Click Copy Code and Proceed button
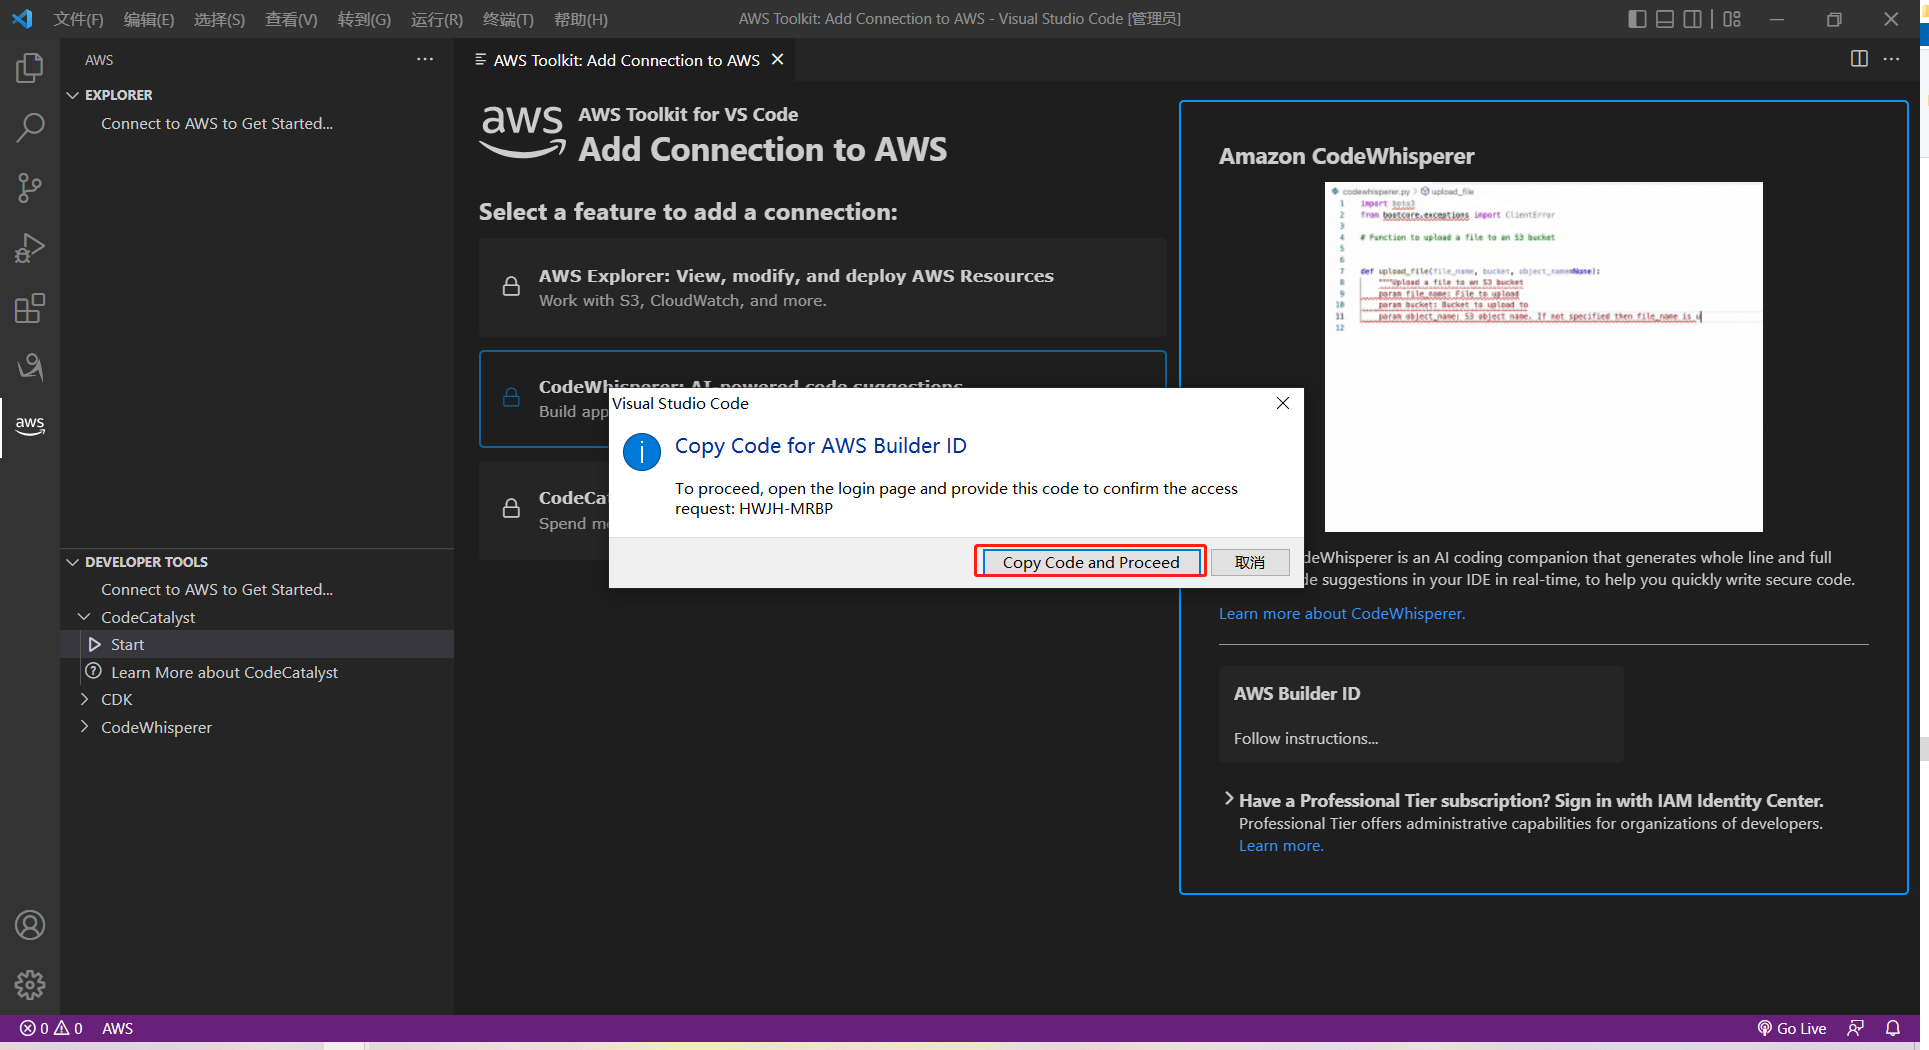The height and width of the screenshot is (1050, 1929). coord(1090,562)
